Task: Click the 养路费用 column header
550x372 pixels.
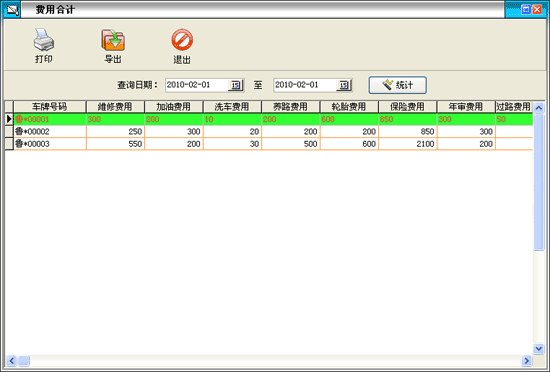Action: coord(291,107)
